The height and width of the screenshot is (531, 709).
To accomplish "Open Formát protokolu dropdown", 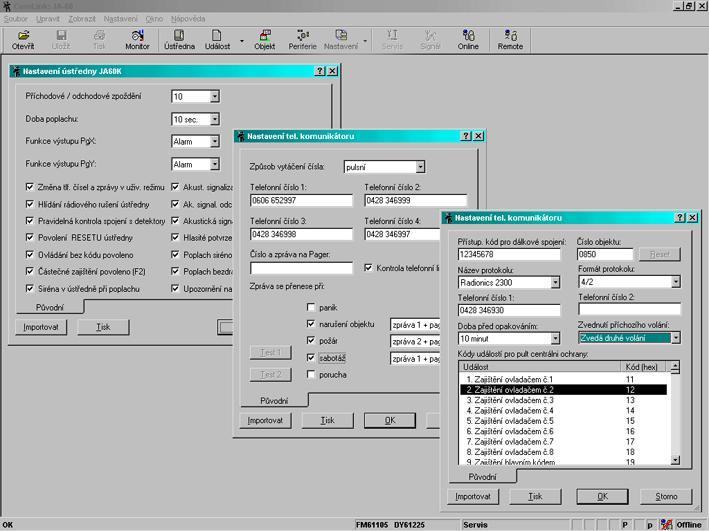I will 676,282.
